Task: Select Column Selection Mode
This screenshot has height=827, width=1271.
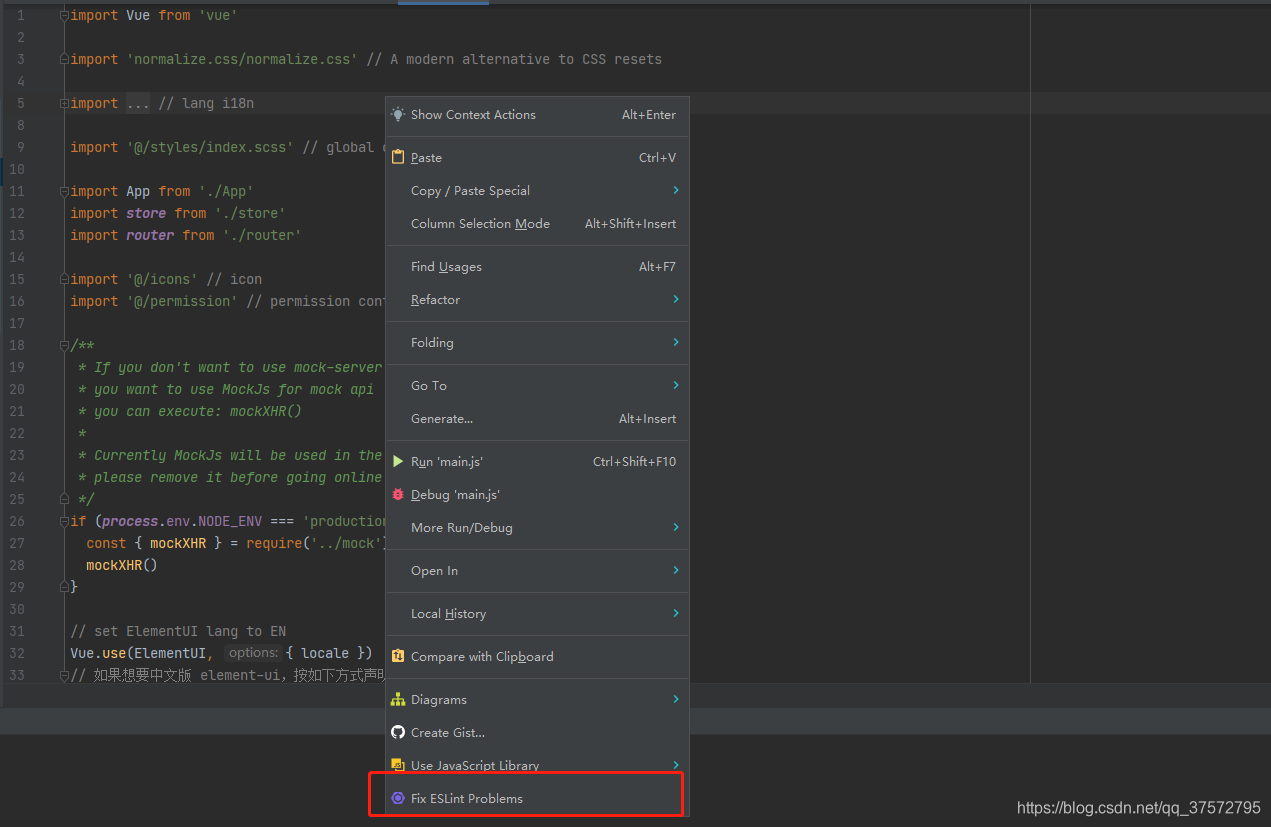Action: [x=480, y=223]
